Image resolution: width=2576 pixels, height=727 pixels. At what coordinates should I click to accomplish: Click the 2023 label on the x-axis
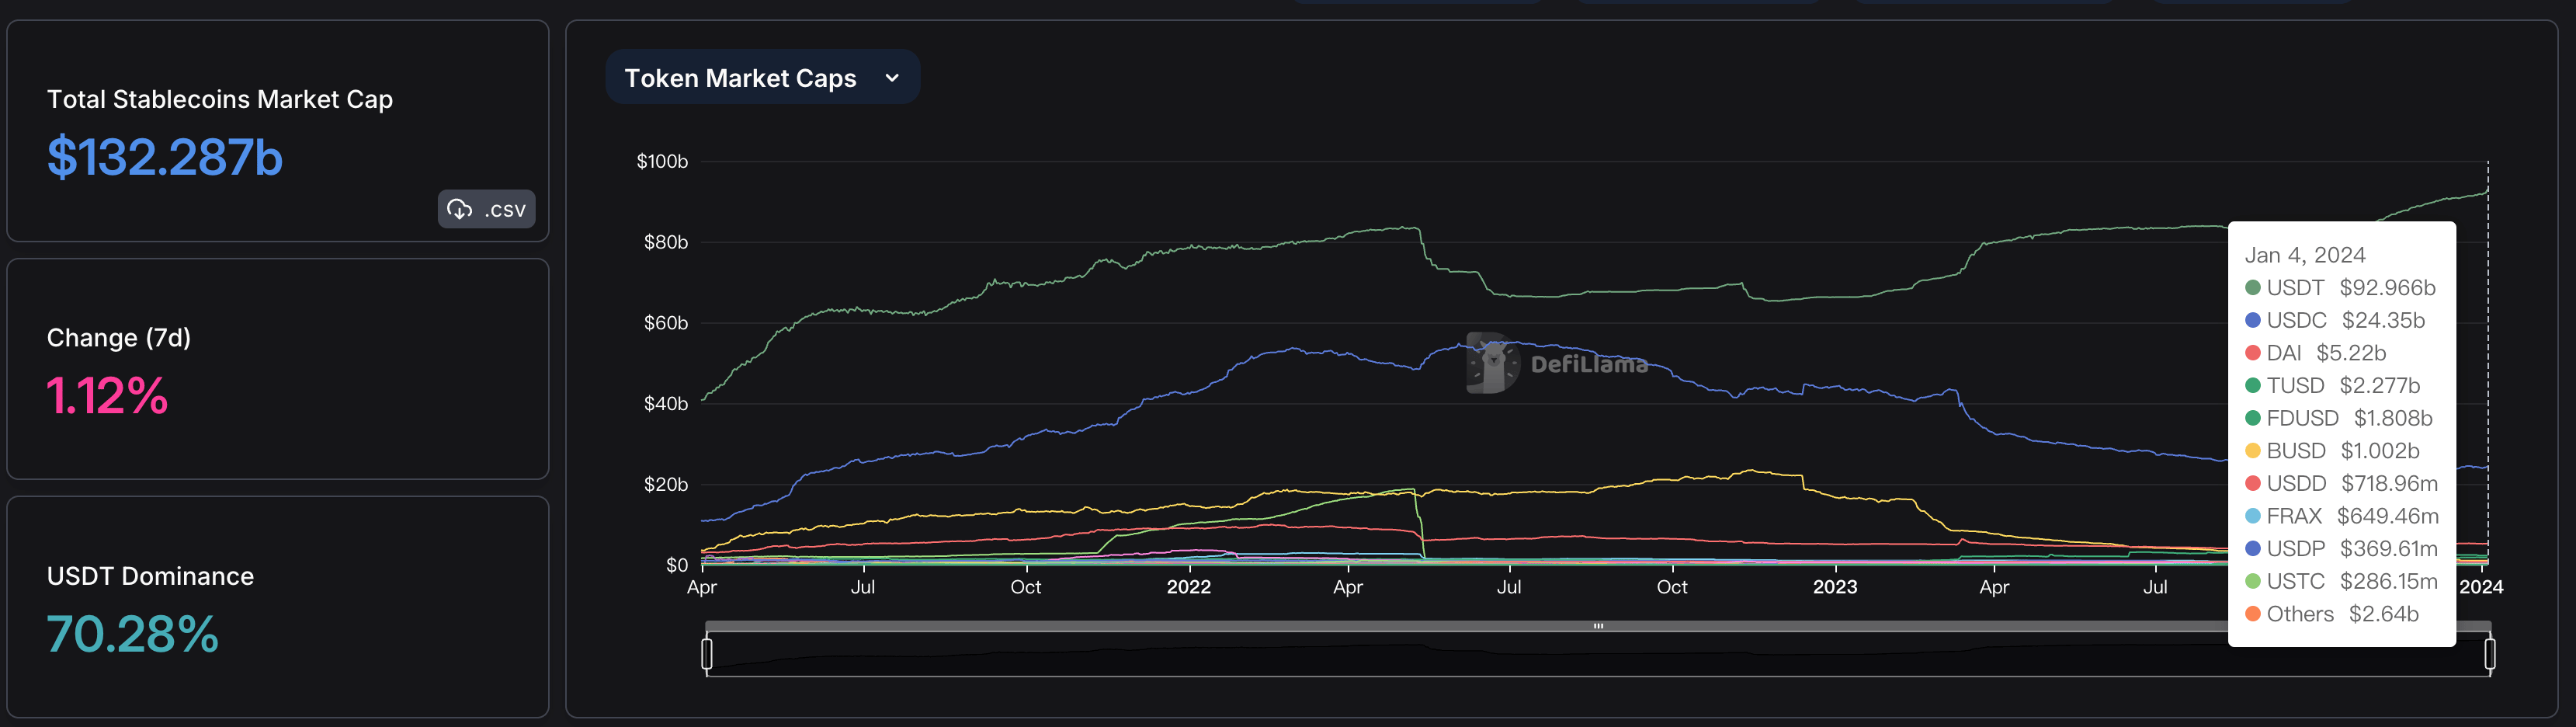(1834, 587)
